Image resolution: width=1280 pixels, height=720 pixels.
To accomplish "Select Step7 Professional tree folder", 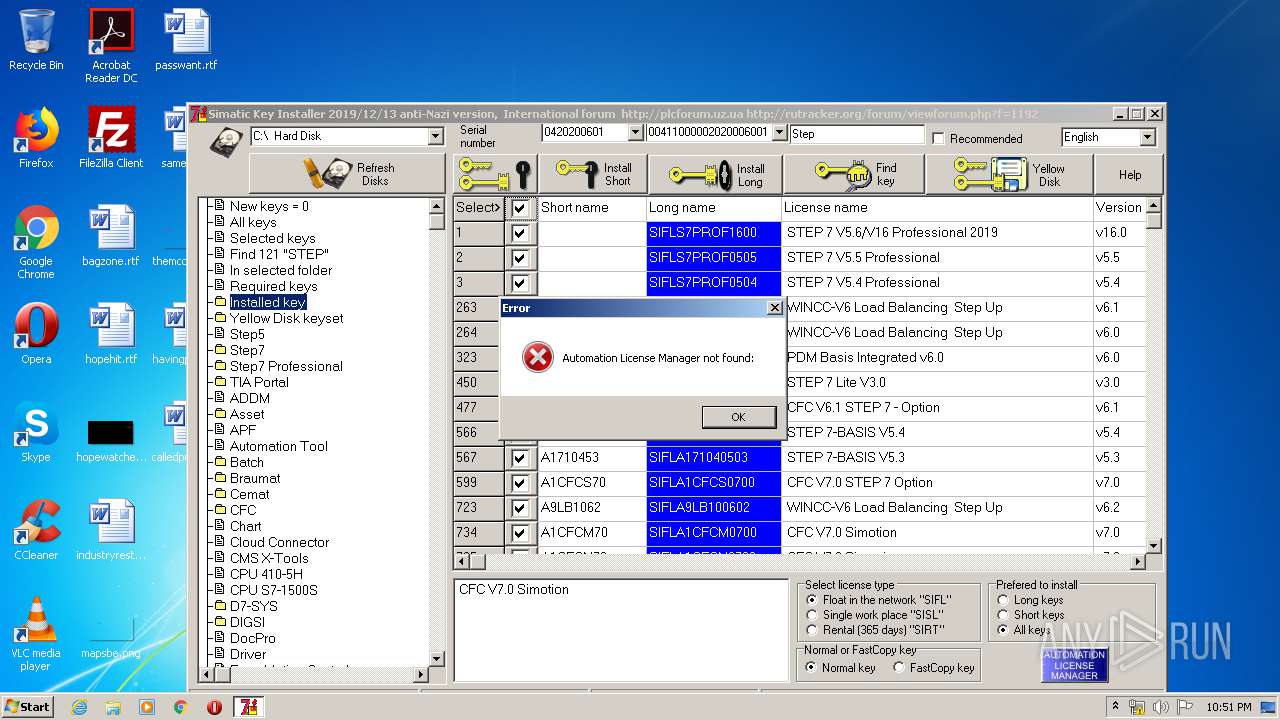I will pos(286,366).
